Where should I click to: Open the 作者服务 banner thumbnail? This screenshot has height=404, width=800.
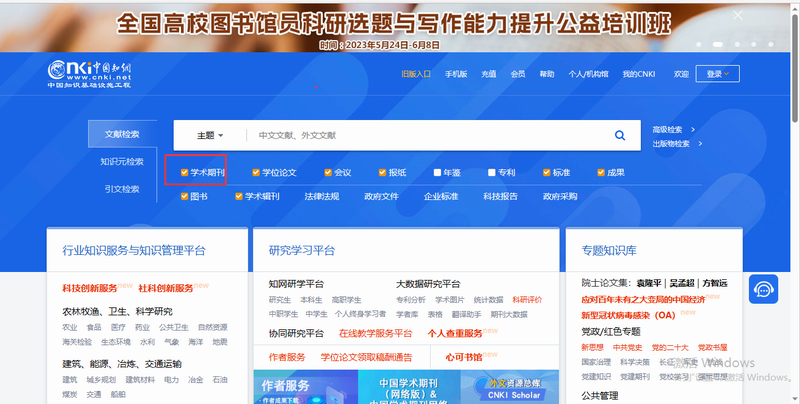click(x=306, y=387)
